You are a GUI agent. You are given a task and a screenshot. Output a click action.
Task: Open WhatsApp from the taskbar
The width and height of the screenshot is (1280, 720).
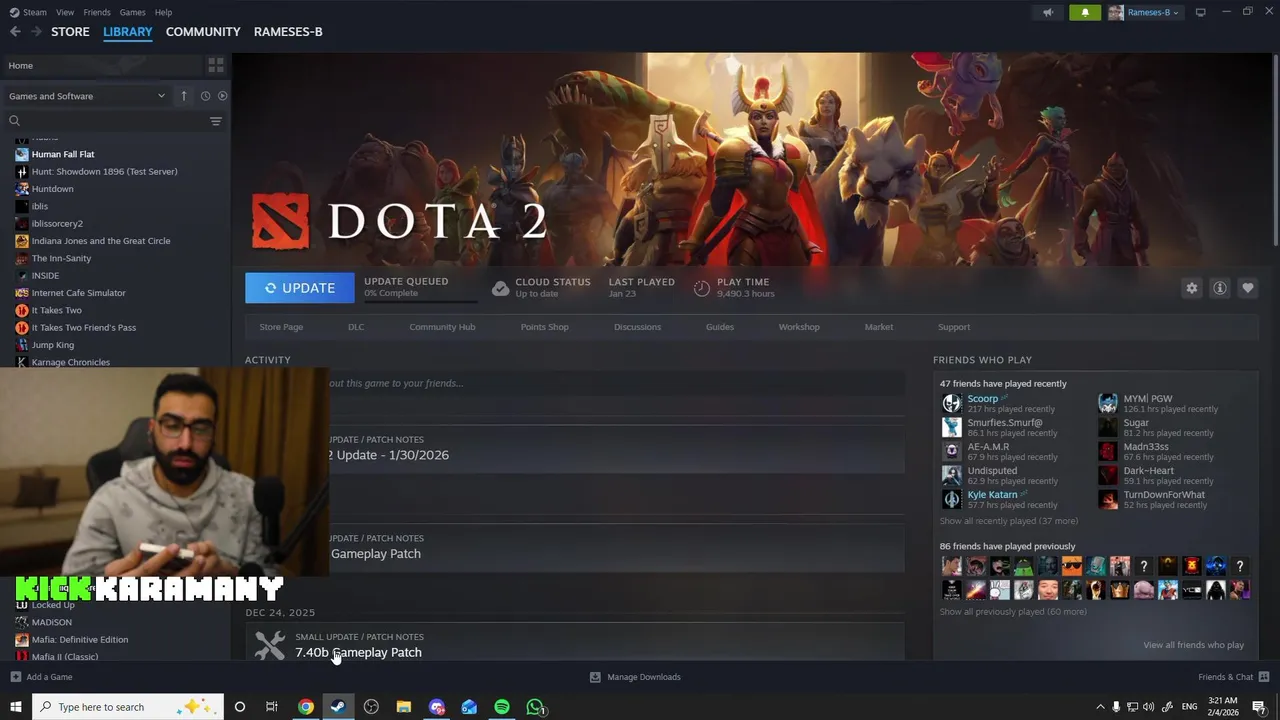coord(535,707)
